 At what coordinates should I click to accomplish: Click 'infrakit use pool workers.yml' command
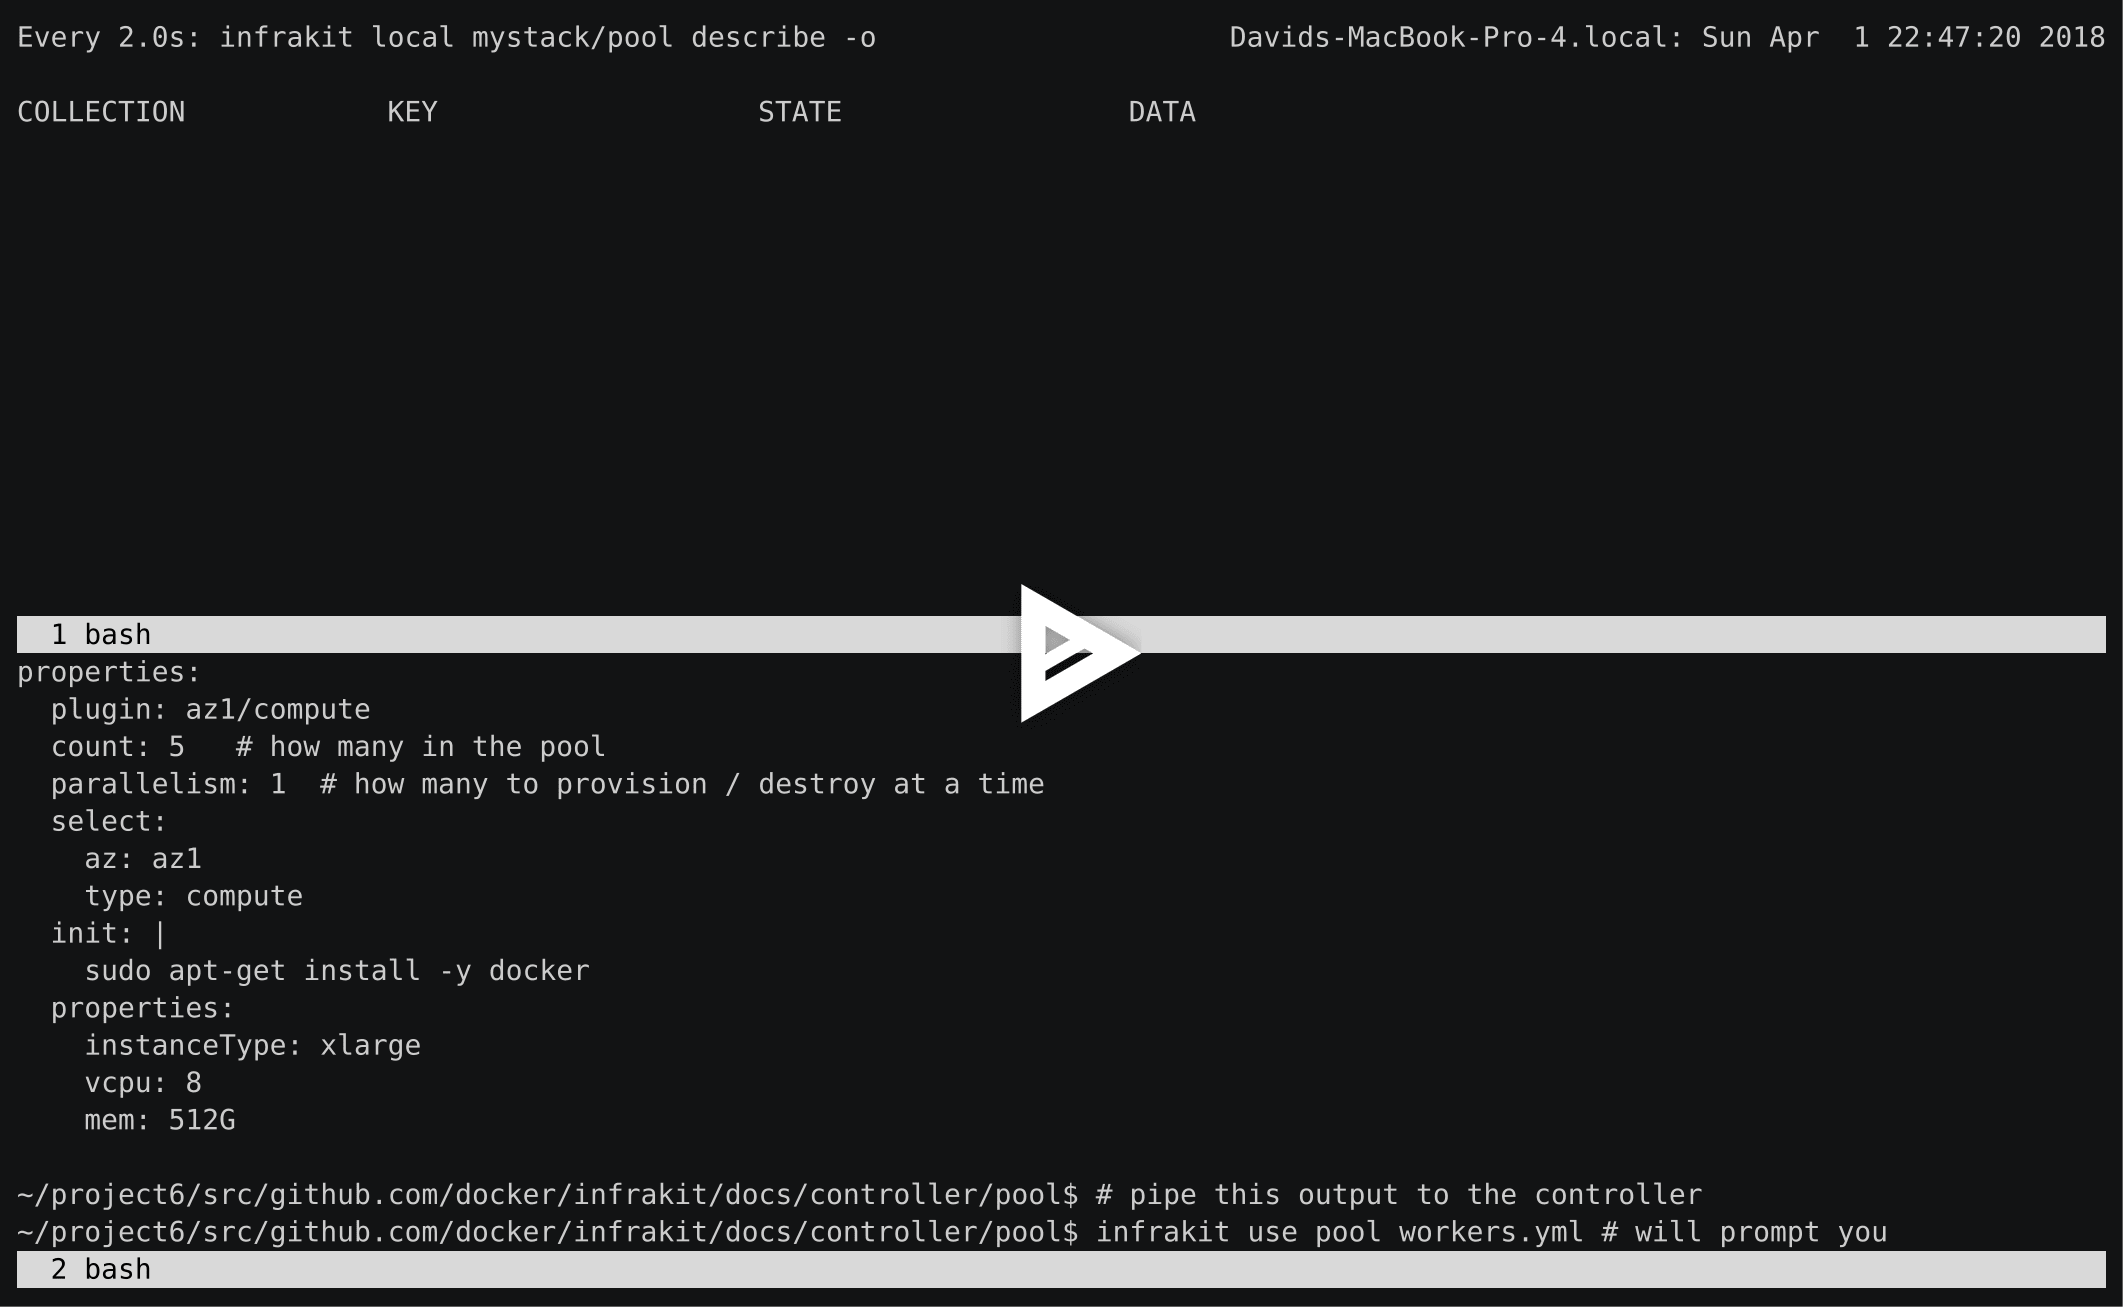(1339, 1232)
